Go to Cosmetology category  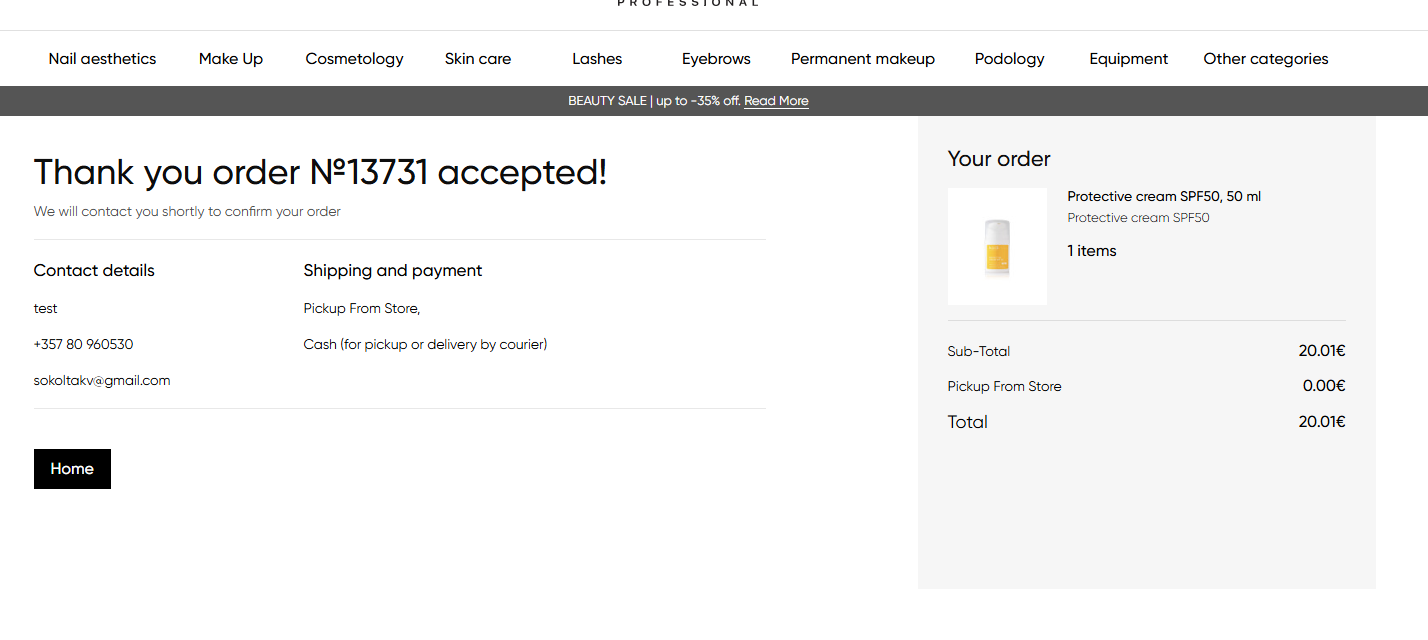(x=354, y=59)
